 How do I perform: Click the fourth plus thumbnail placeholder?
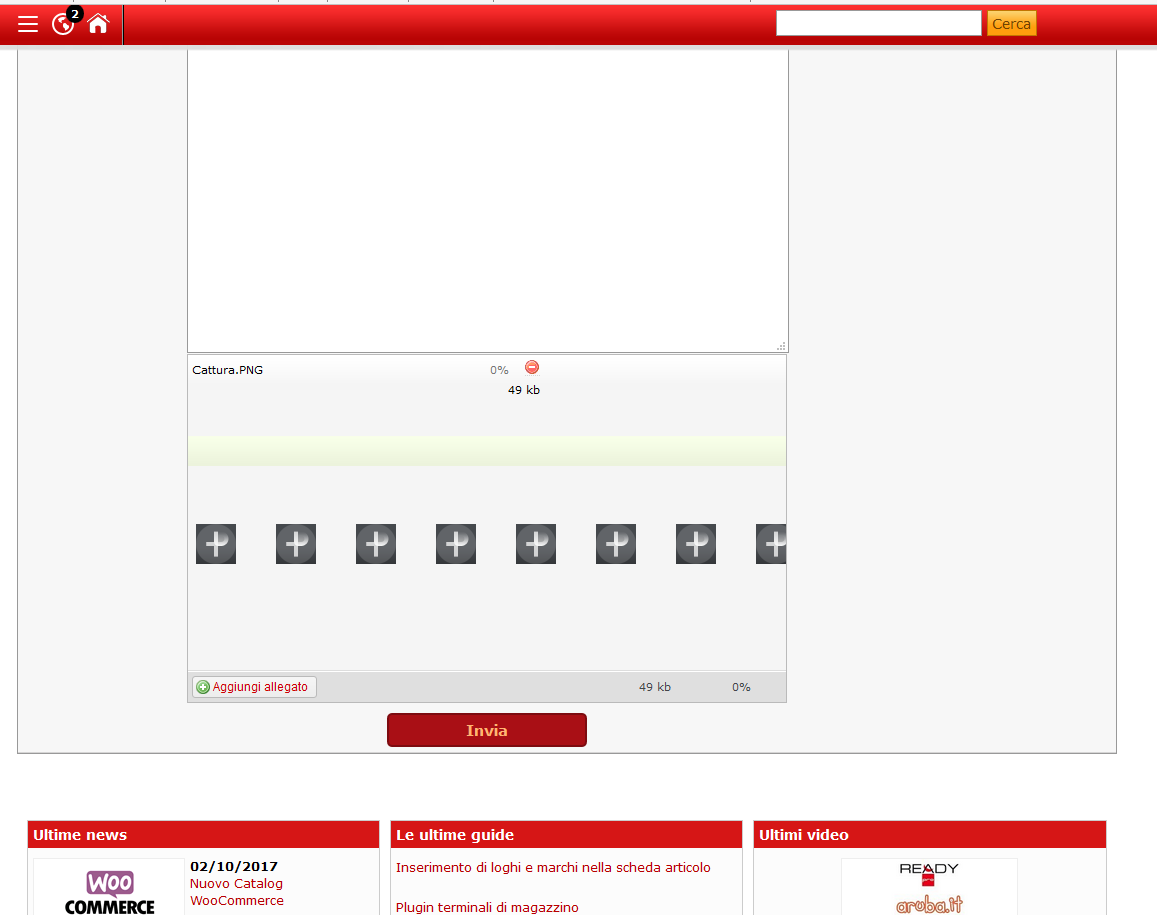tap(456, 544)
